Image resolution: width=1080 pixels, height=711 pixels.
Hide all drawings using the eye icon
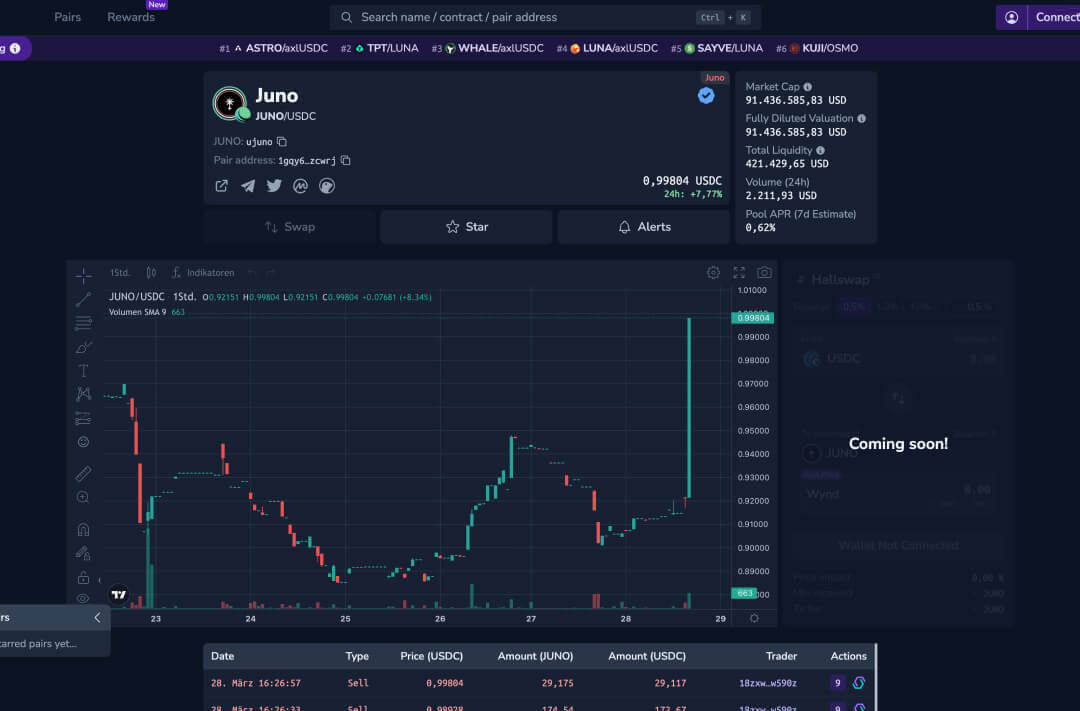click(x=84, y=599)
